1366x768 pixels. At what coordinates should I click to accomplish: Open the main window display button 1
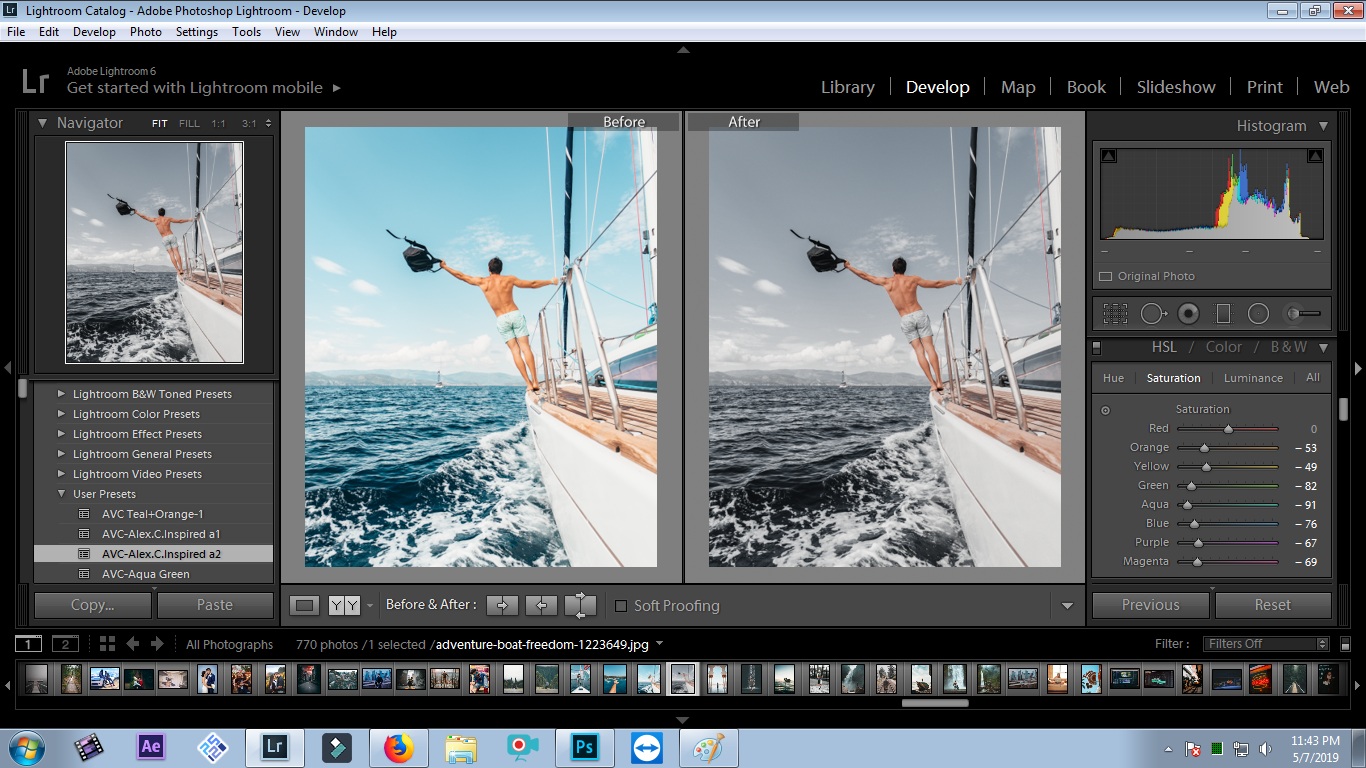pos(28,644)
